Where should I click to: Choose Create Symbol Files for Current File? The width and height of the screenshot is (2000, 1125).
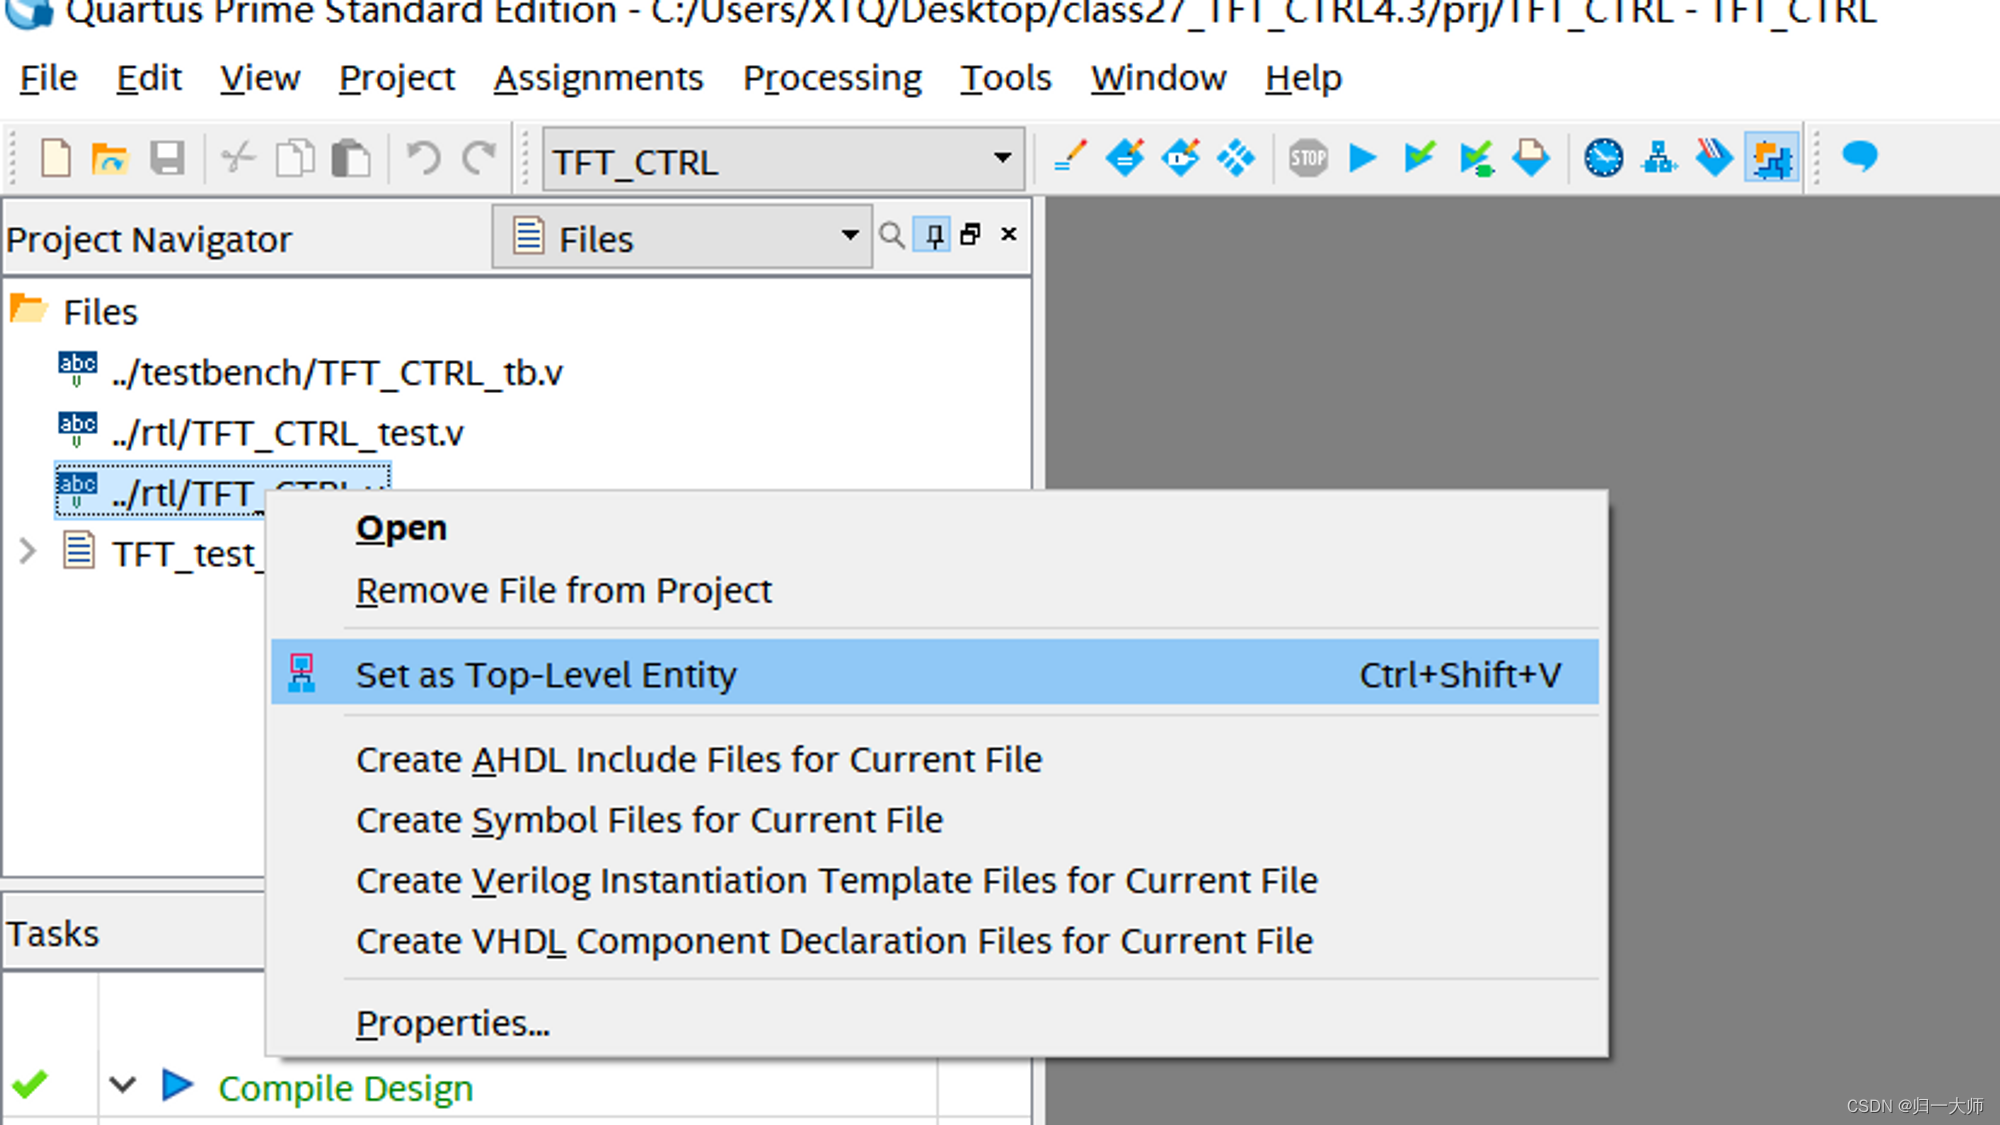[x=935, y=820]
